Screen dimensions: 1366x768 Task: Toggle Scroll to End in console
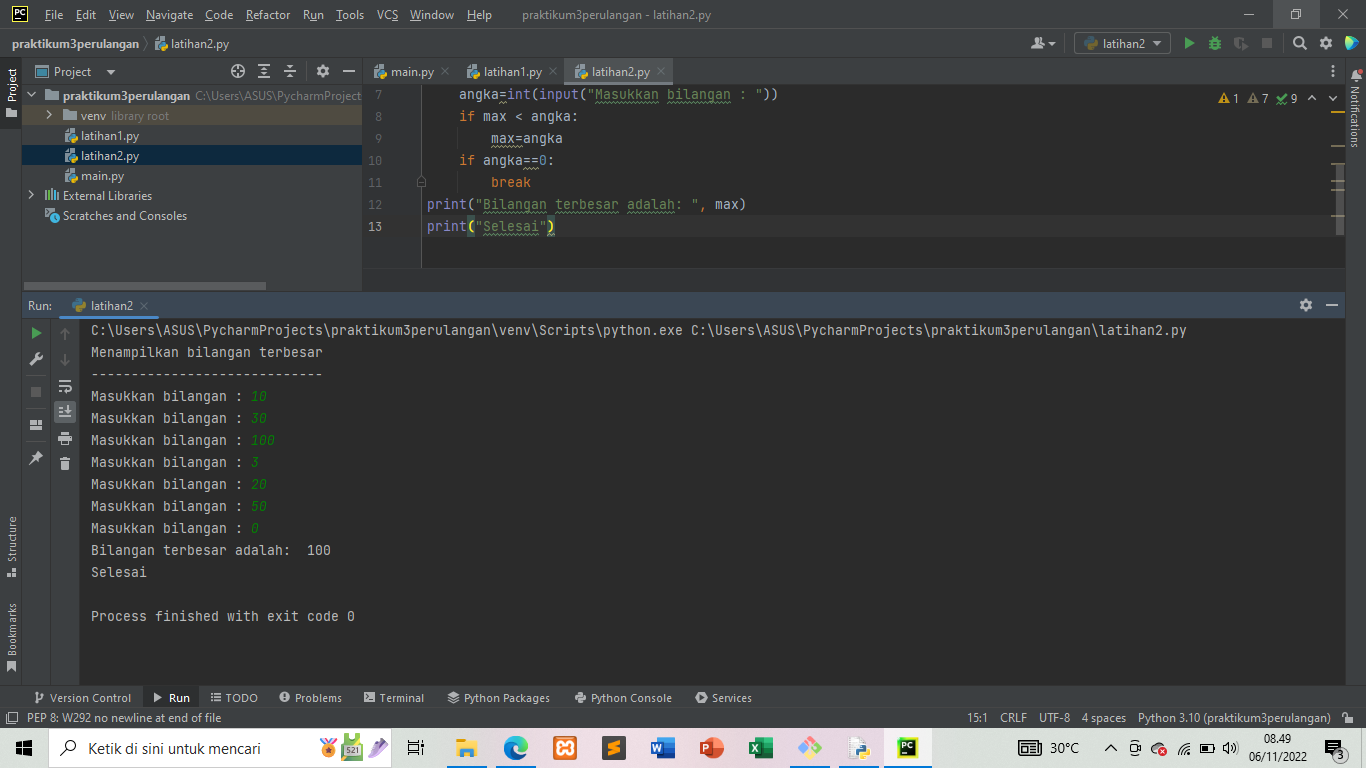(65, 411)
